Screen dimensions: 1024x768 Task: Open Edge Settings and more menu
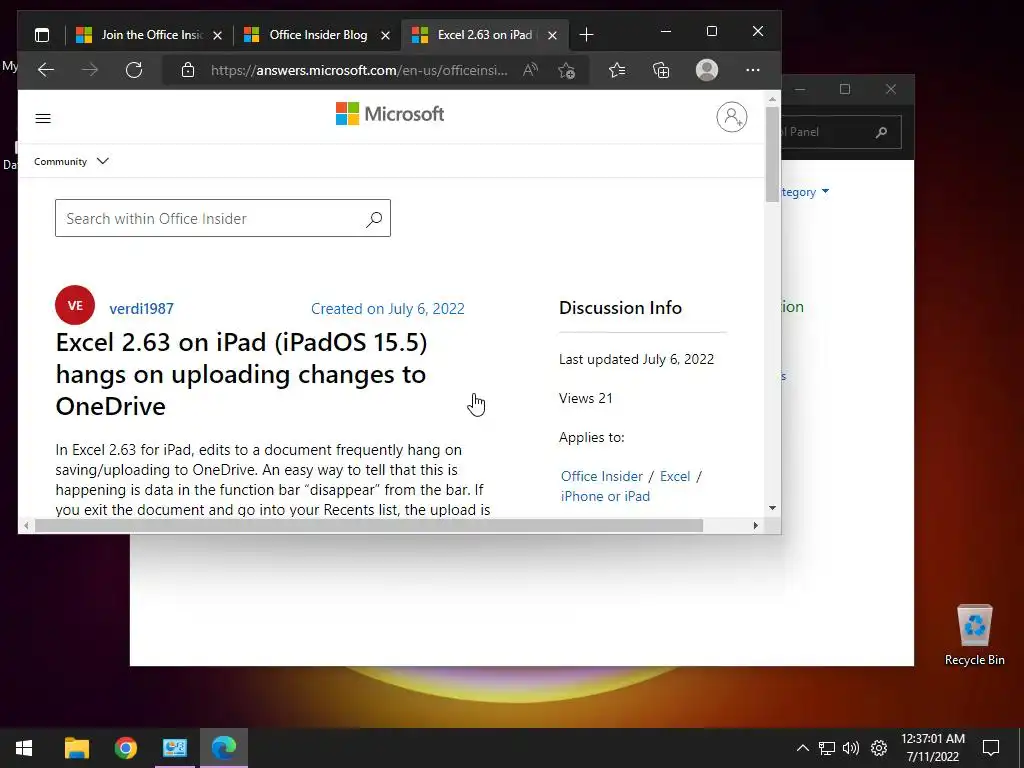click(x=753, y=70)
